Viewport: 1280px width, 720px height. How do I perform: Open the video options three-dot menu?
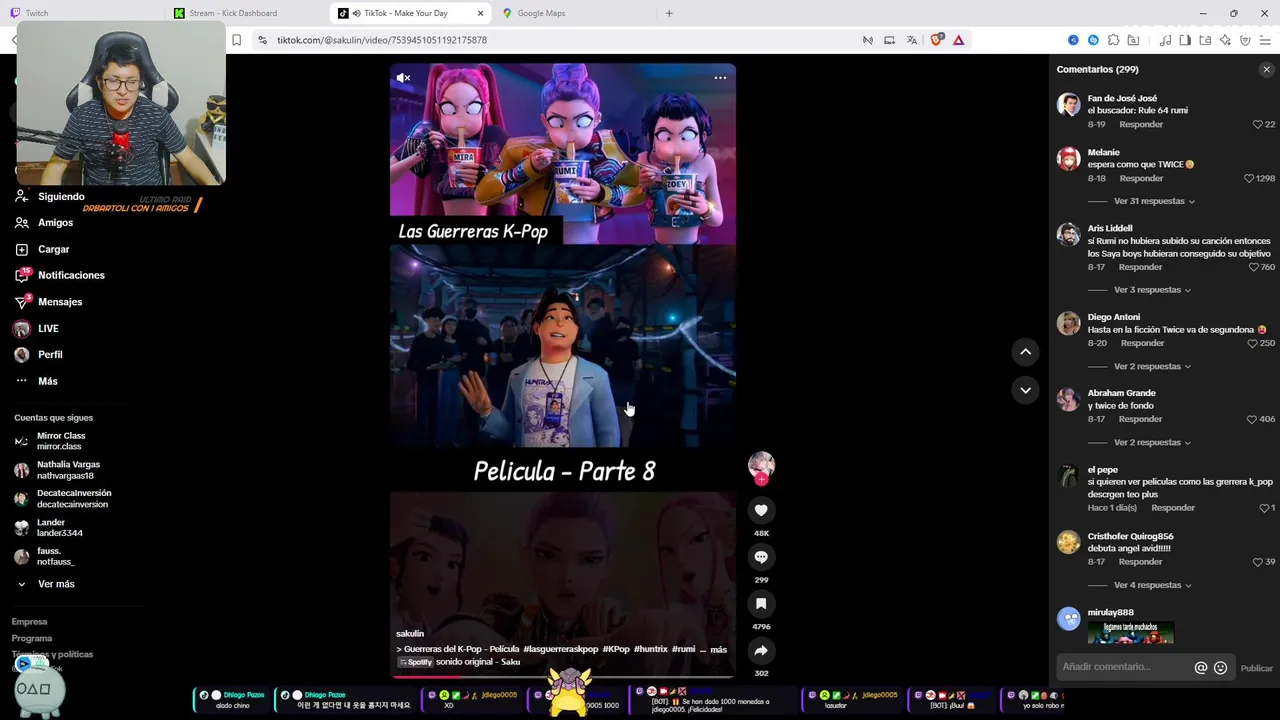tap(720, 77)
